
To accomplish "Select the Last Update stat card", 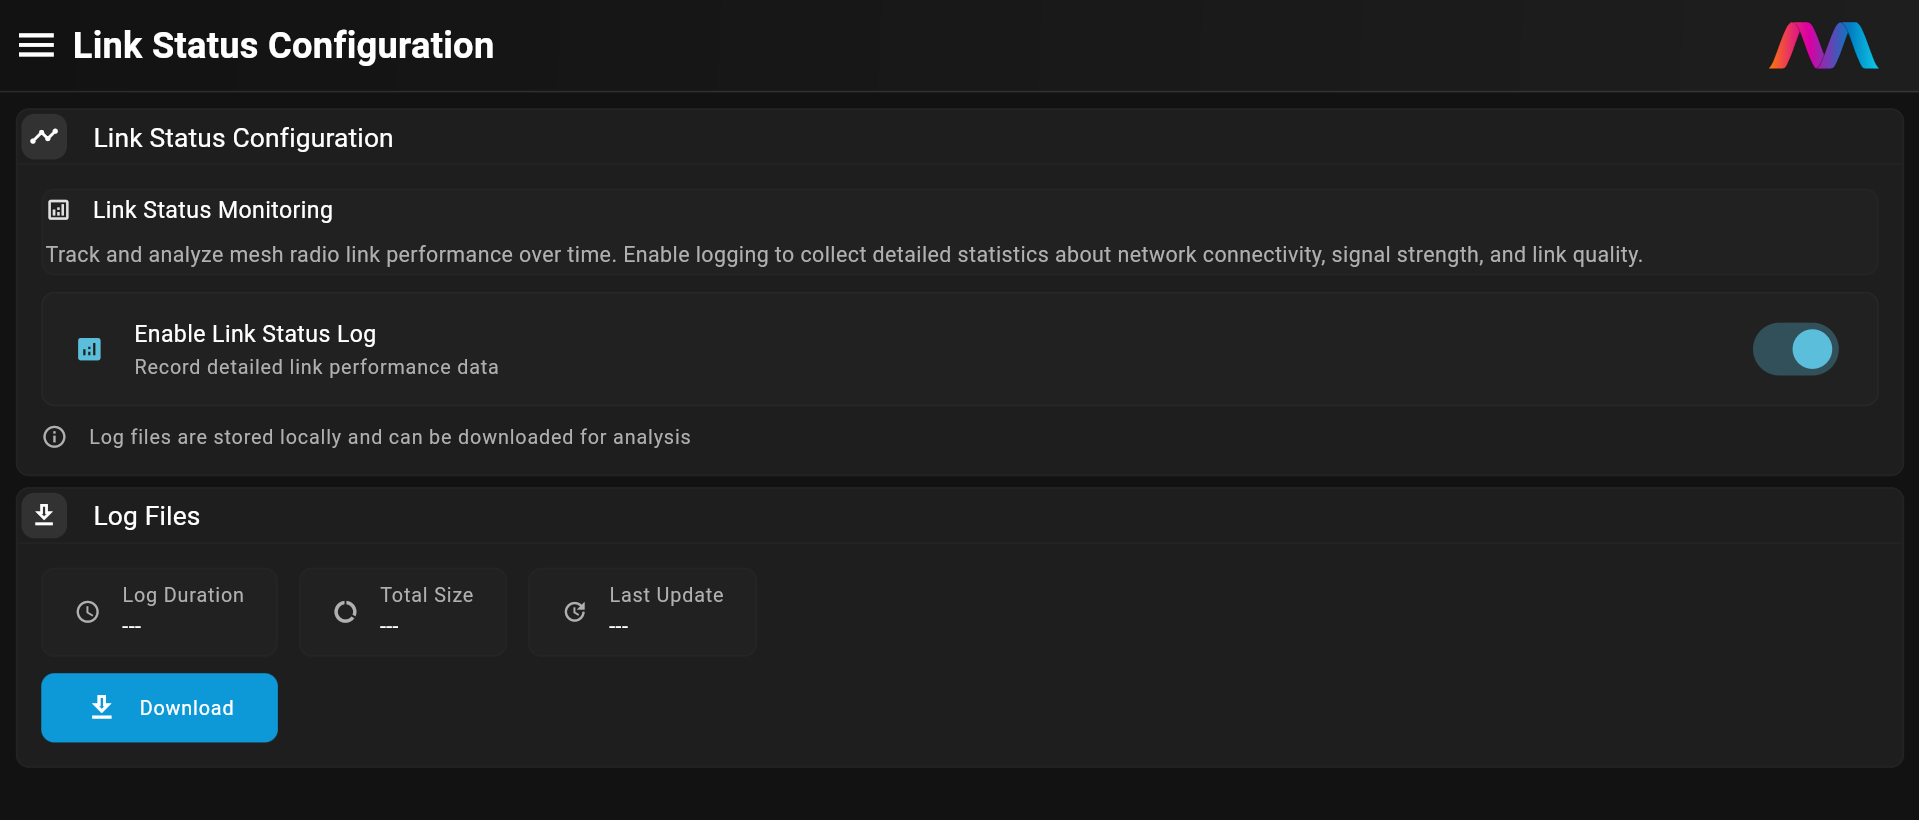I will (642, 612).
